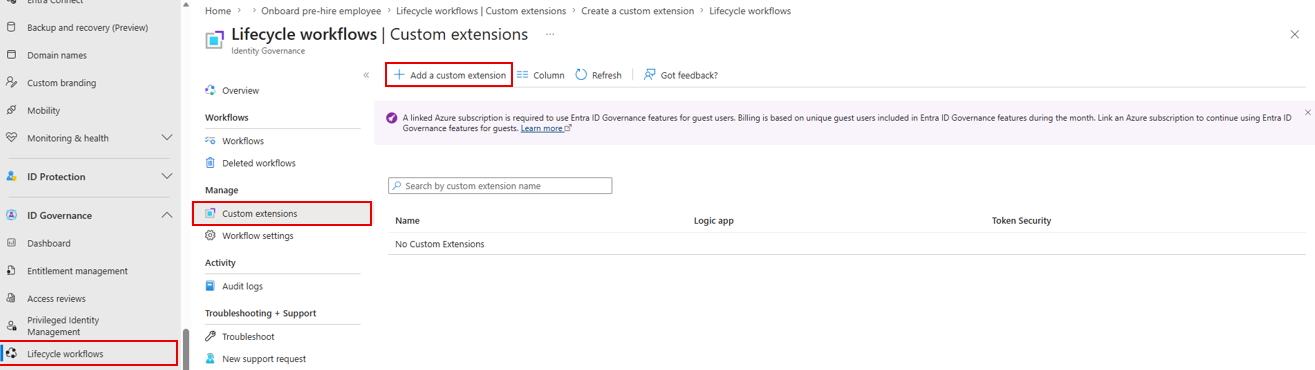Open Workflow settings
This screenshot has height=370, width=1315.
(x=258, y=236)
